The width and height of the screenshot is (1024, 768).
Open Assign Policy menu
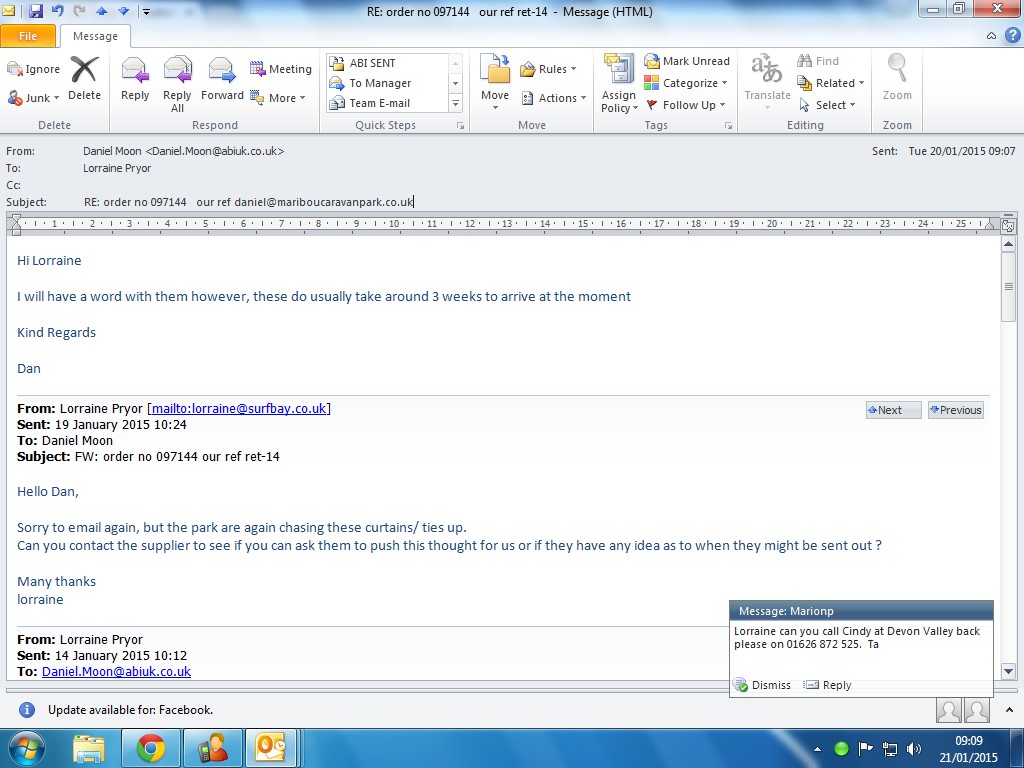[x=619, y=83]
